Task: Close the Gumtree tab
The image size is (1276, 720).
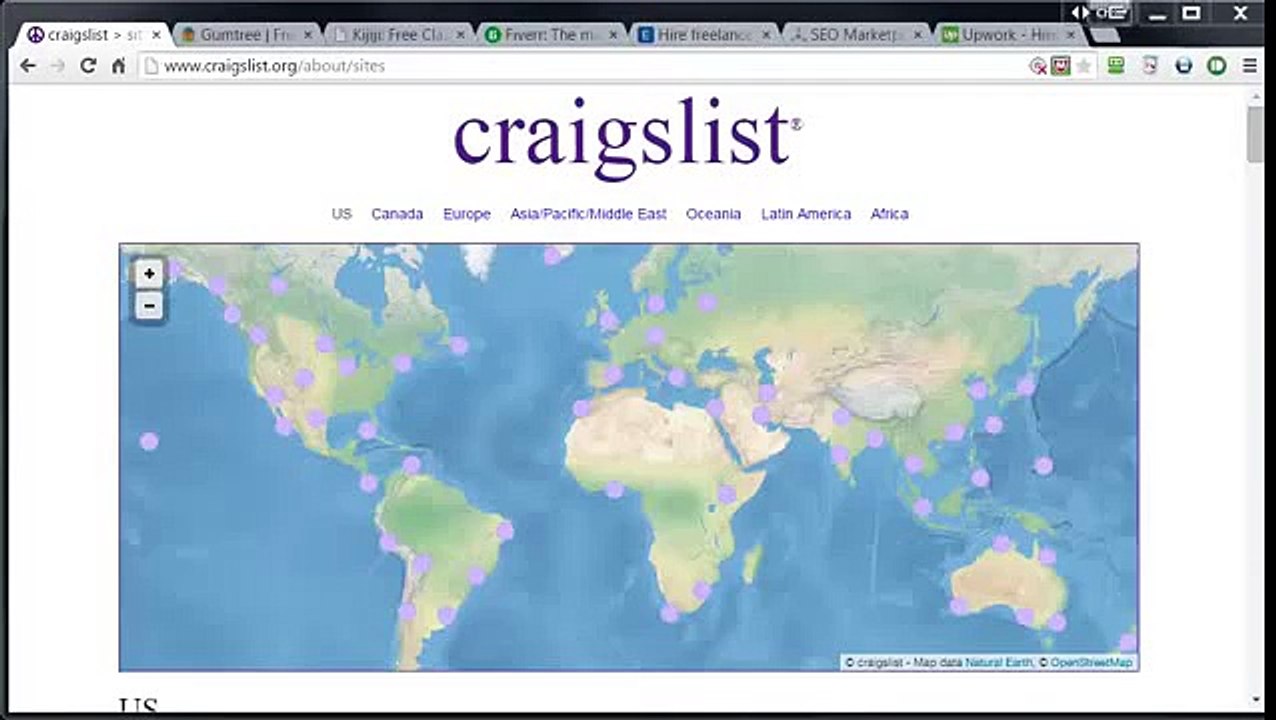Action: 308,35
